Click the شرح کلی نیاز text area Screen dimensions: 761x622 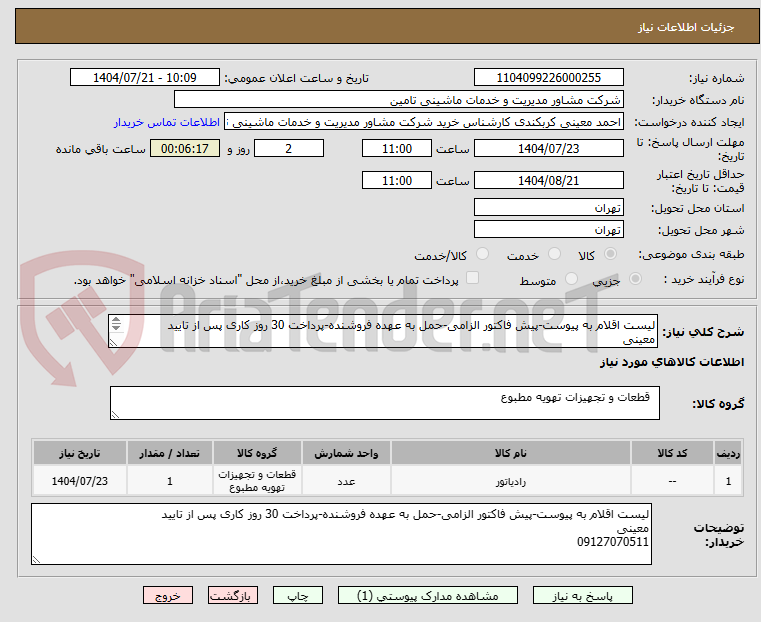tap(383, 331)
